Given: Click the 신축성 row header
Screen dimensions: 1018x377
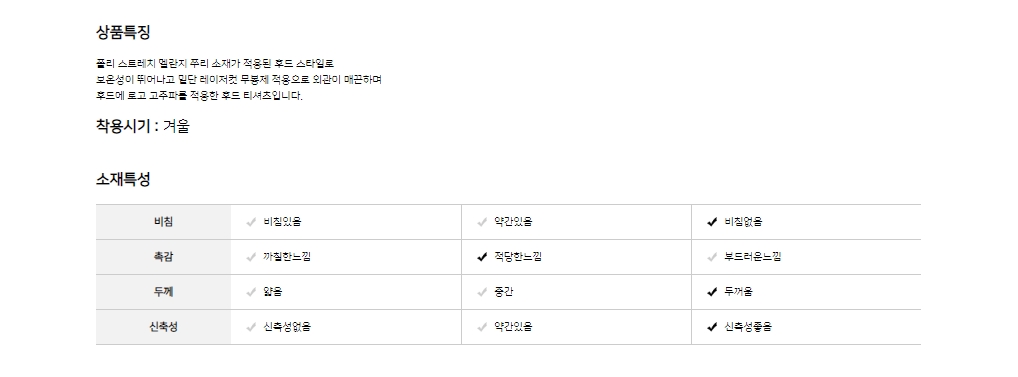Looking at the screenshot, I should (164, 327).
